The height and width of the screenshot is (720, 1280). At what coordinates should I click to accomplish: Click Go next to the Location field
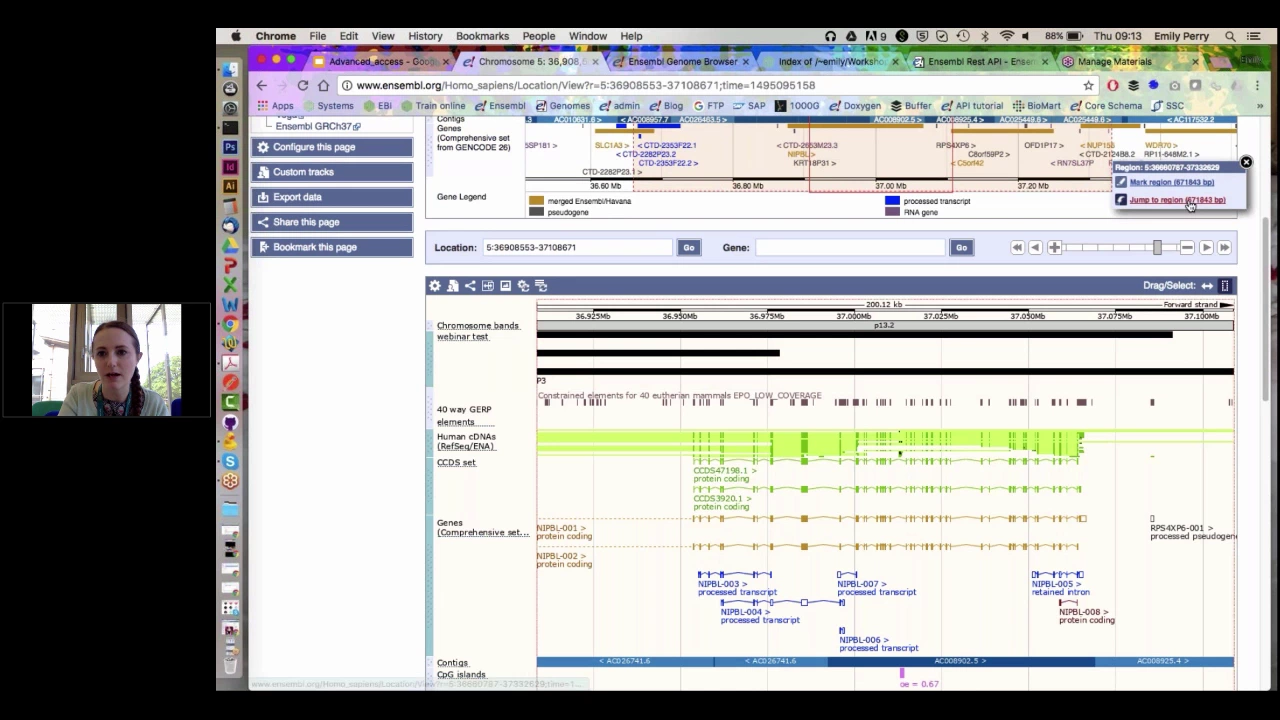688,247
